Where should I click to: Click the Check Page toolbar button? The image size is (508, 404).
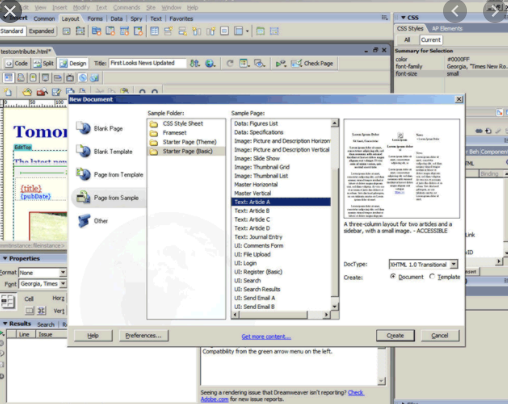312,63
